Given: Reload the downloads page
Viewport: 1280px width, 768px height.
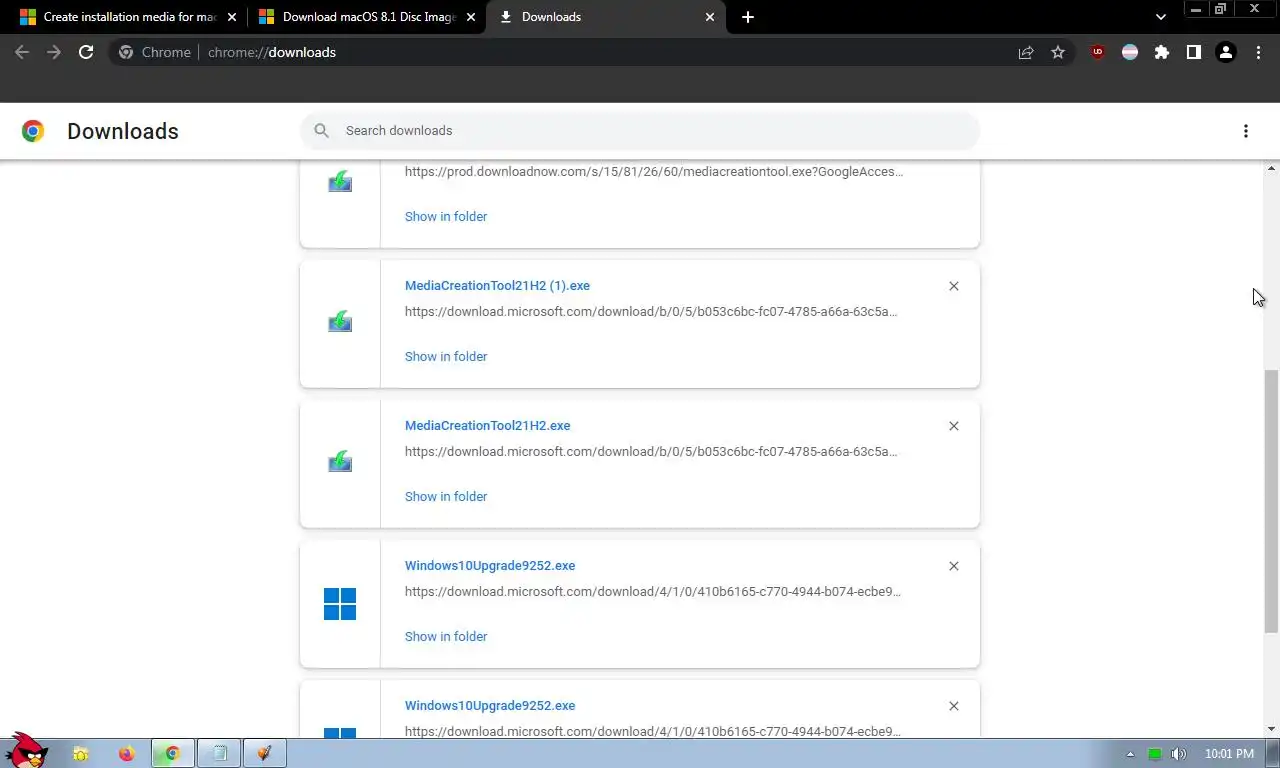Looking at the screenshot, I should tap(86, 52).
